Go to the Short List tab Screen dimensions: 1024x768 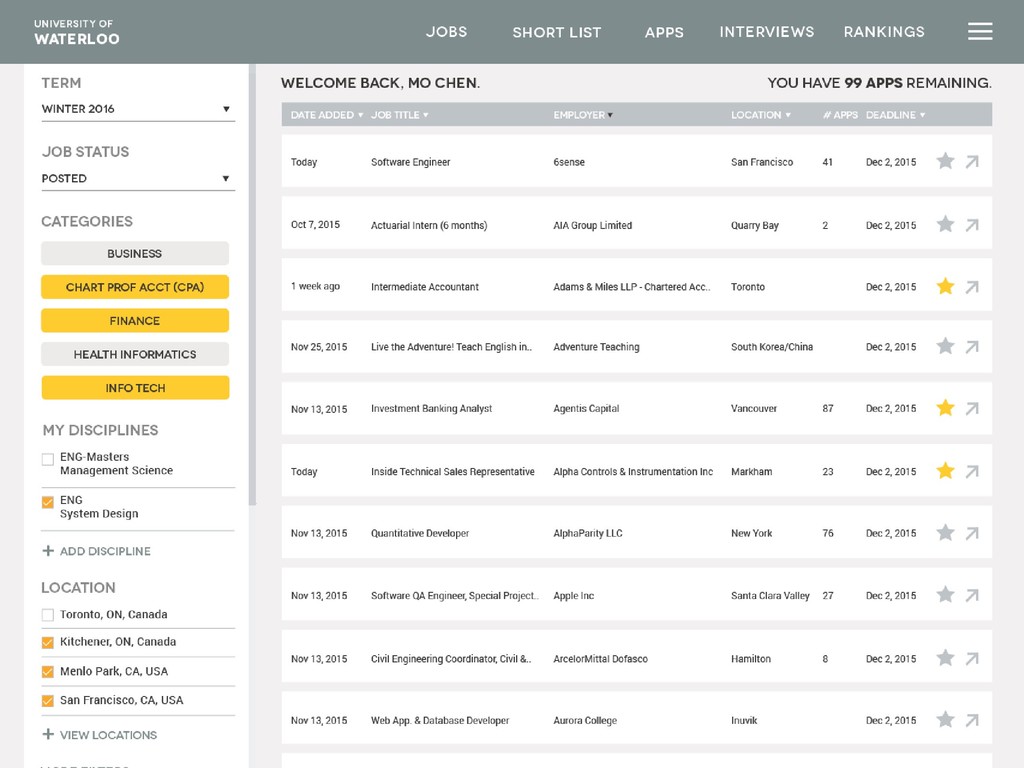click(x=556, y=32)
